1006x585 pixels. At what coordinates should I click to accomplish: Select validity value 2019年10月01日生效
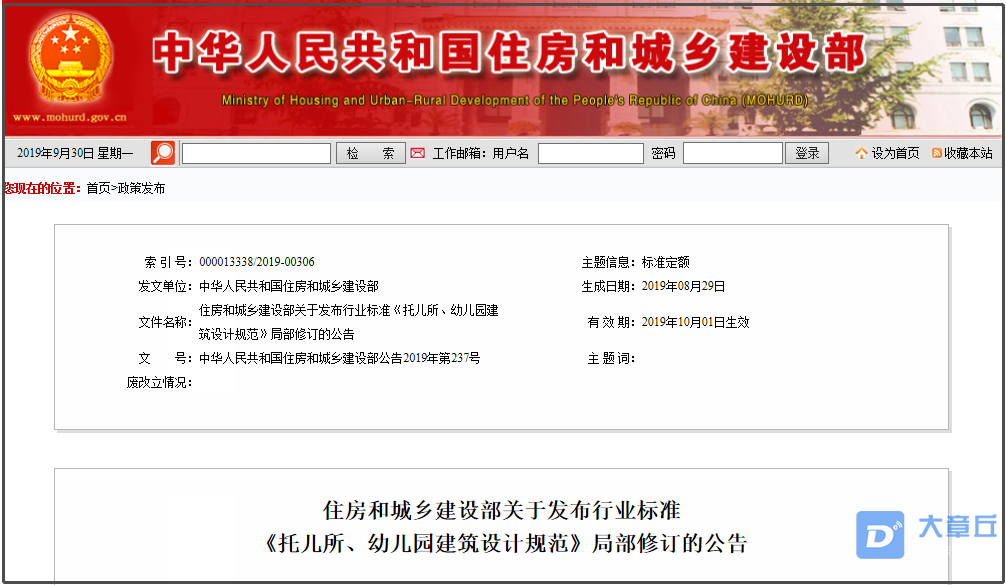click(x=695, y=322)
